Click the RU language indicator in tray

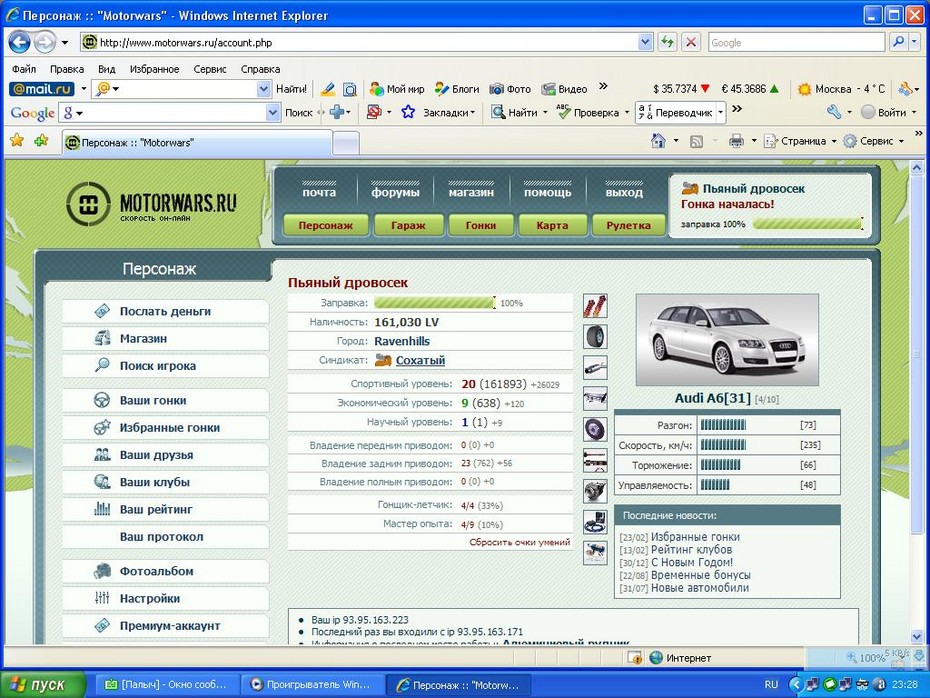point(770,684)
